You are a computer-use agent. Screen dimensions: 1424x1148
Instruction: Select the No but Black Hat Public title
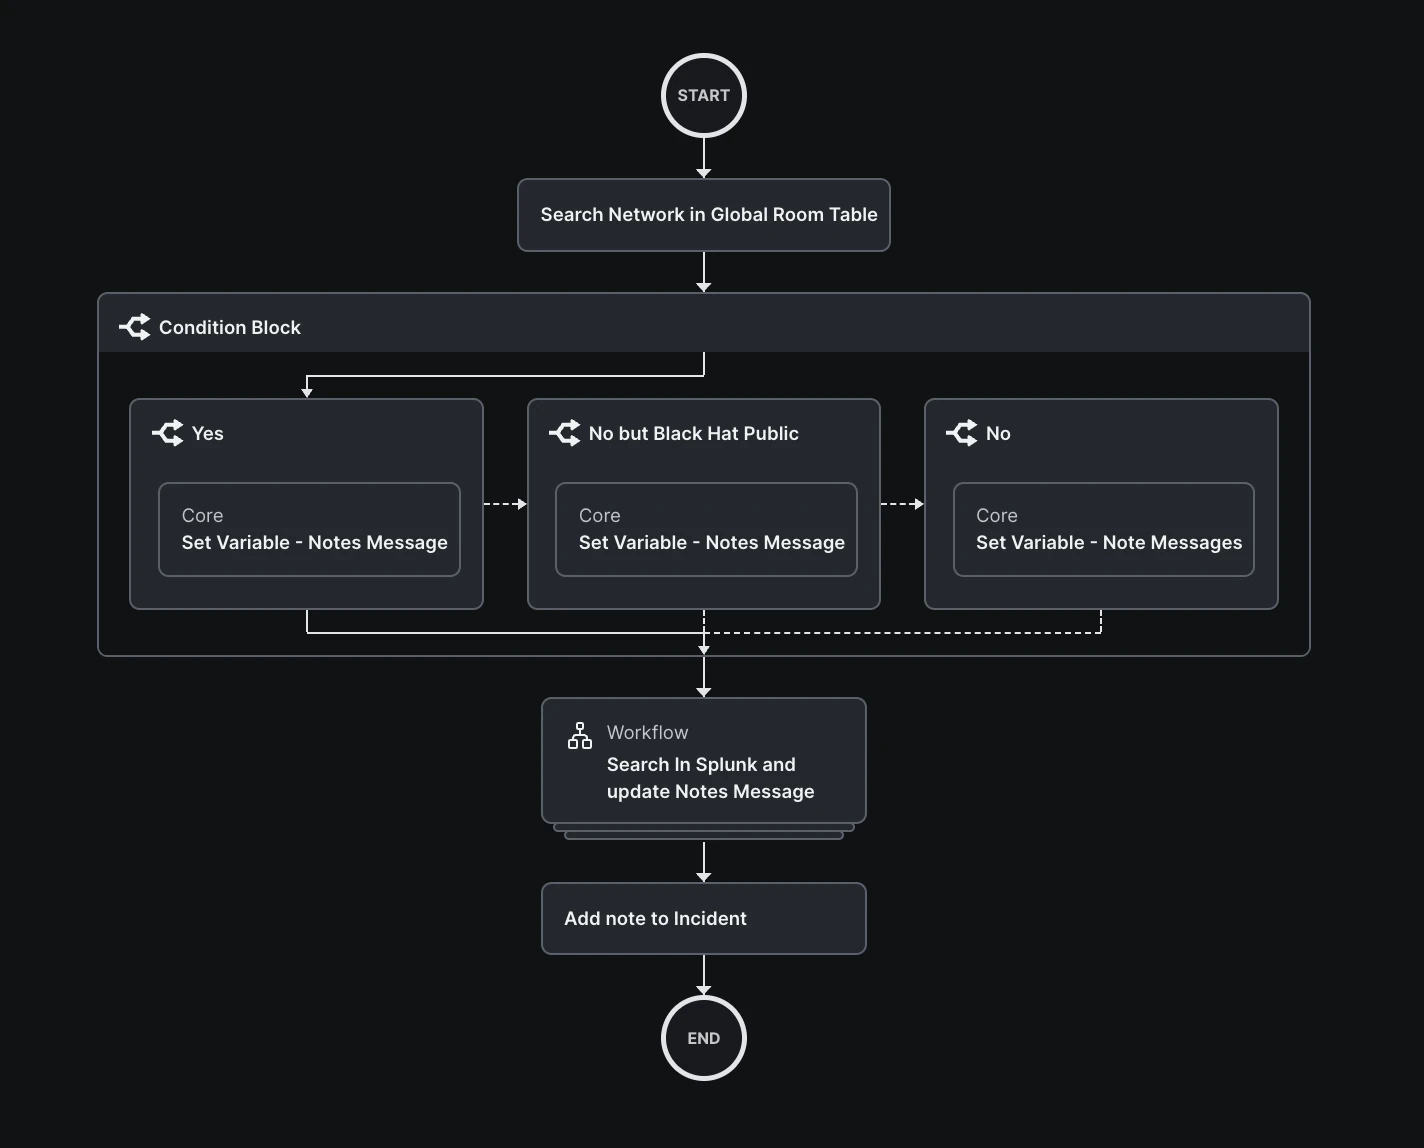[x=693, y=433]
